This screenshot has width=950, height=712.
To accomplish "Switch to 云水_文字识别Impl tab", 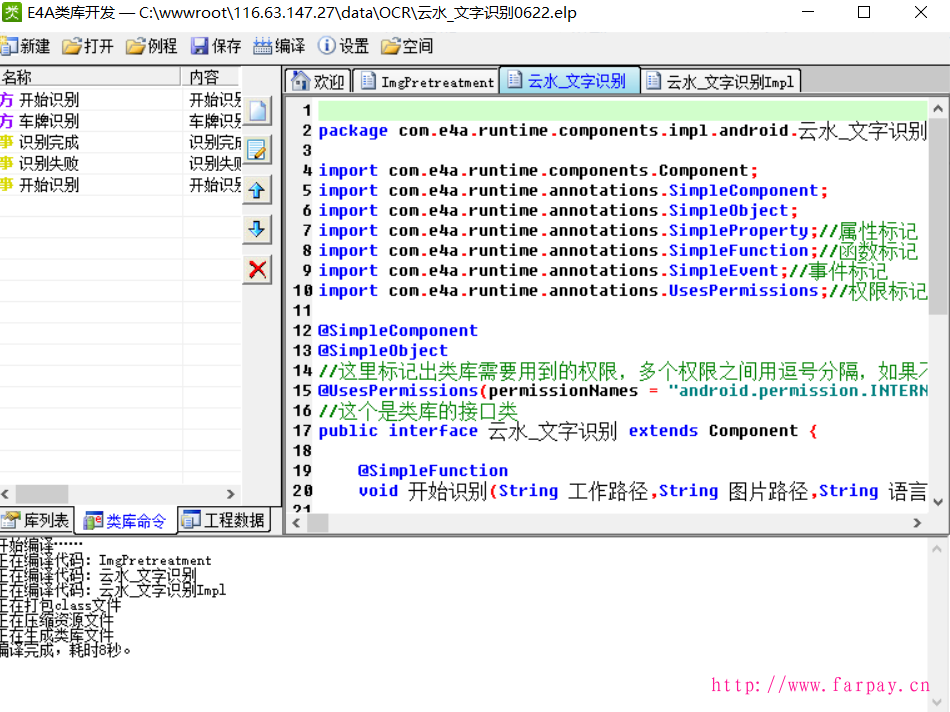I will pyautogui.click(x=720, y=82).
